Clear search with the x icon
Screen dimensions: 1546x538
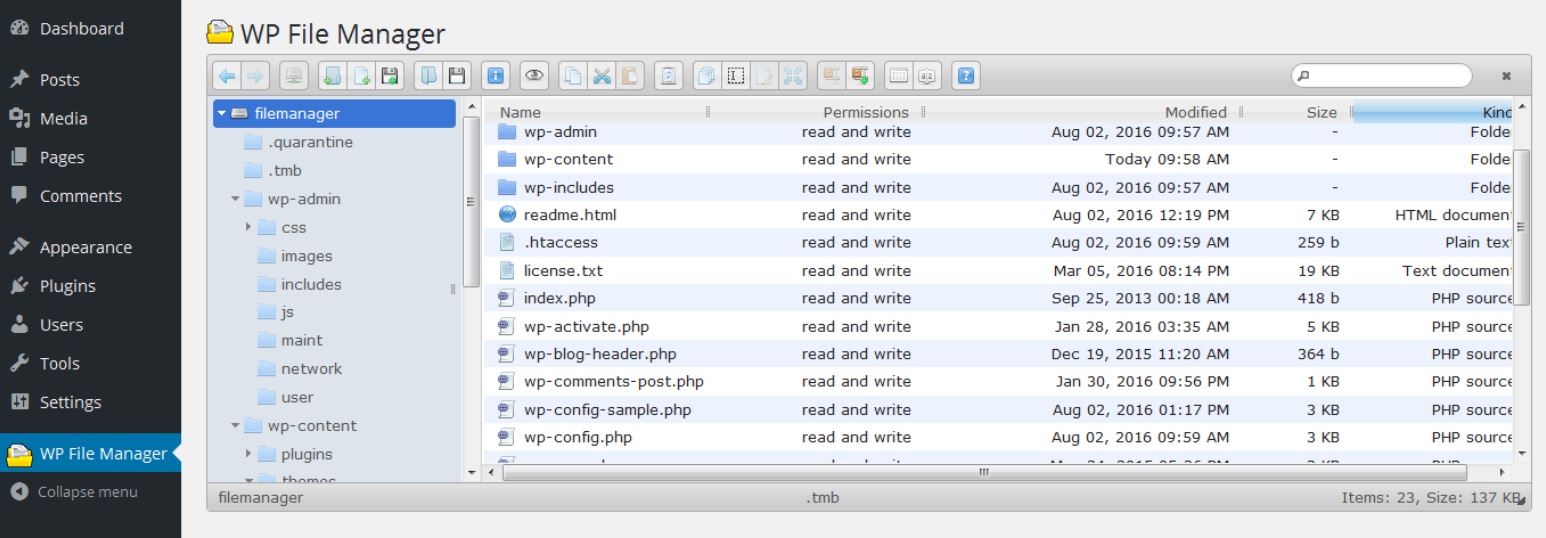[1506, 75]
